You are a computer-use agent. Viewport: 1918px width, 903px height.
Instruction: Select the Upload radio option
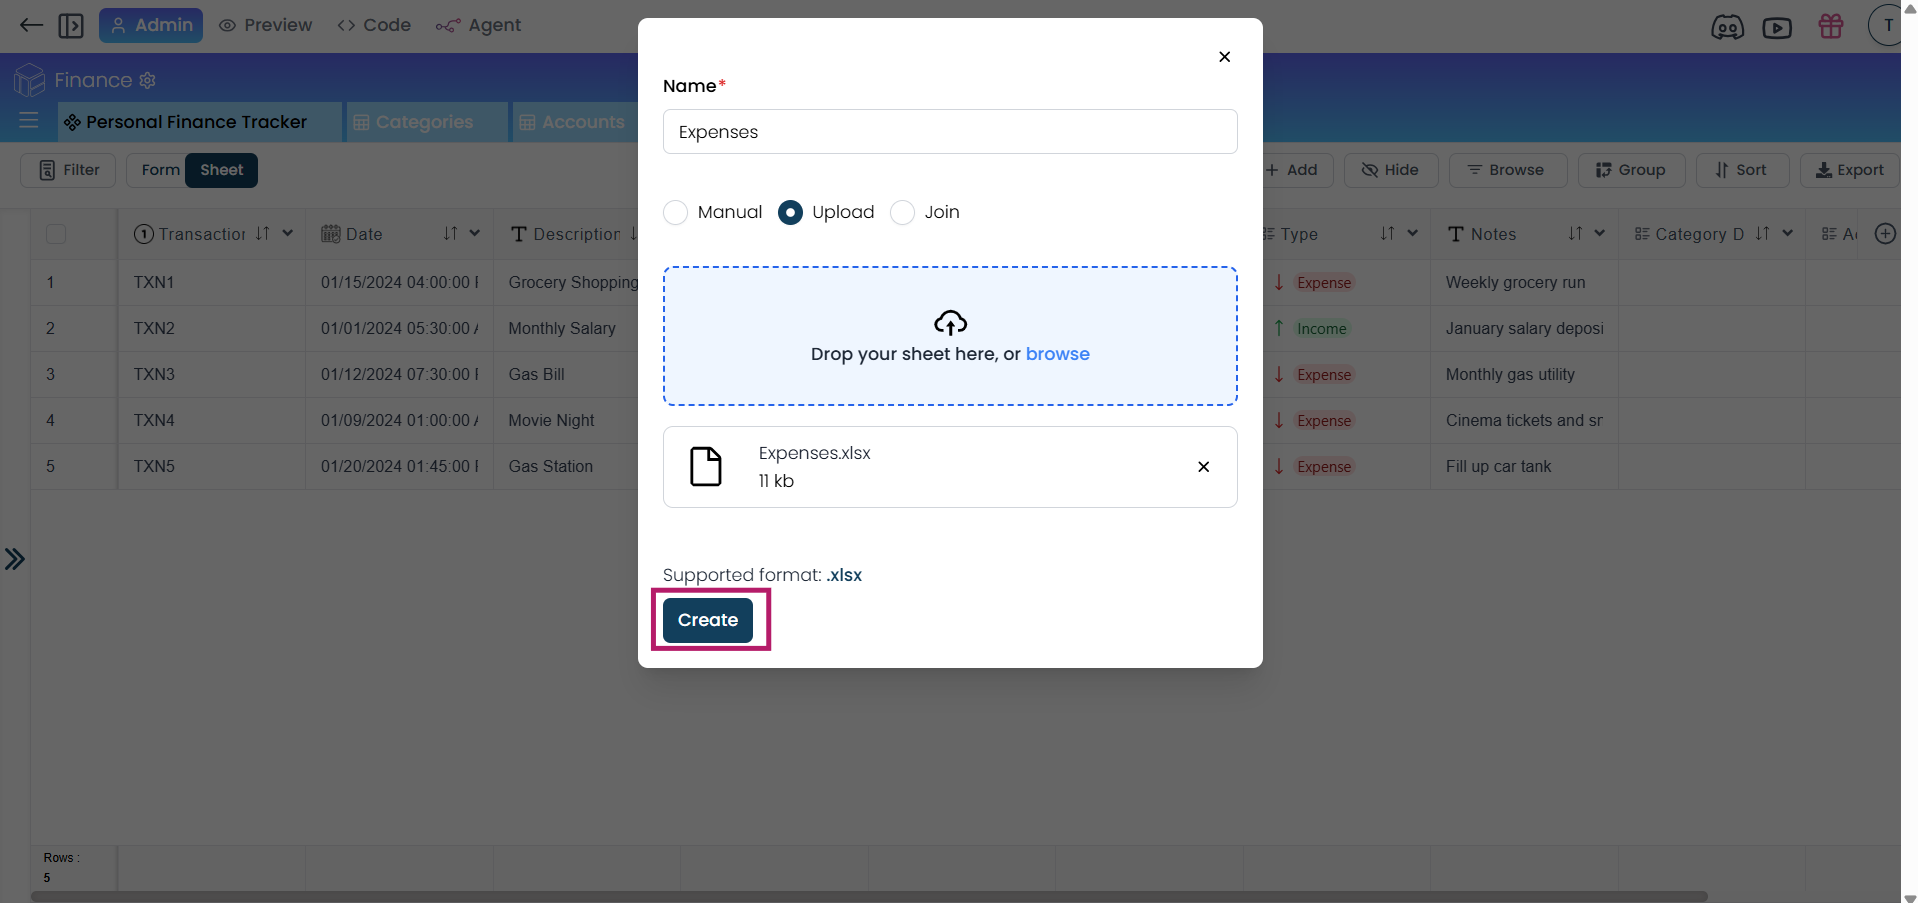tap(790, 213)
